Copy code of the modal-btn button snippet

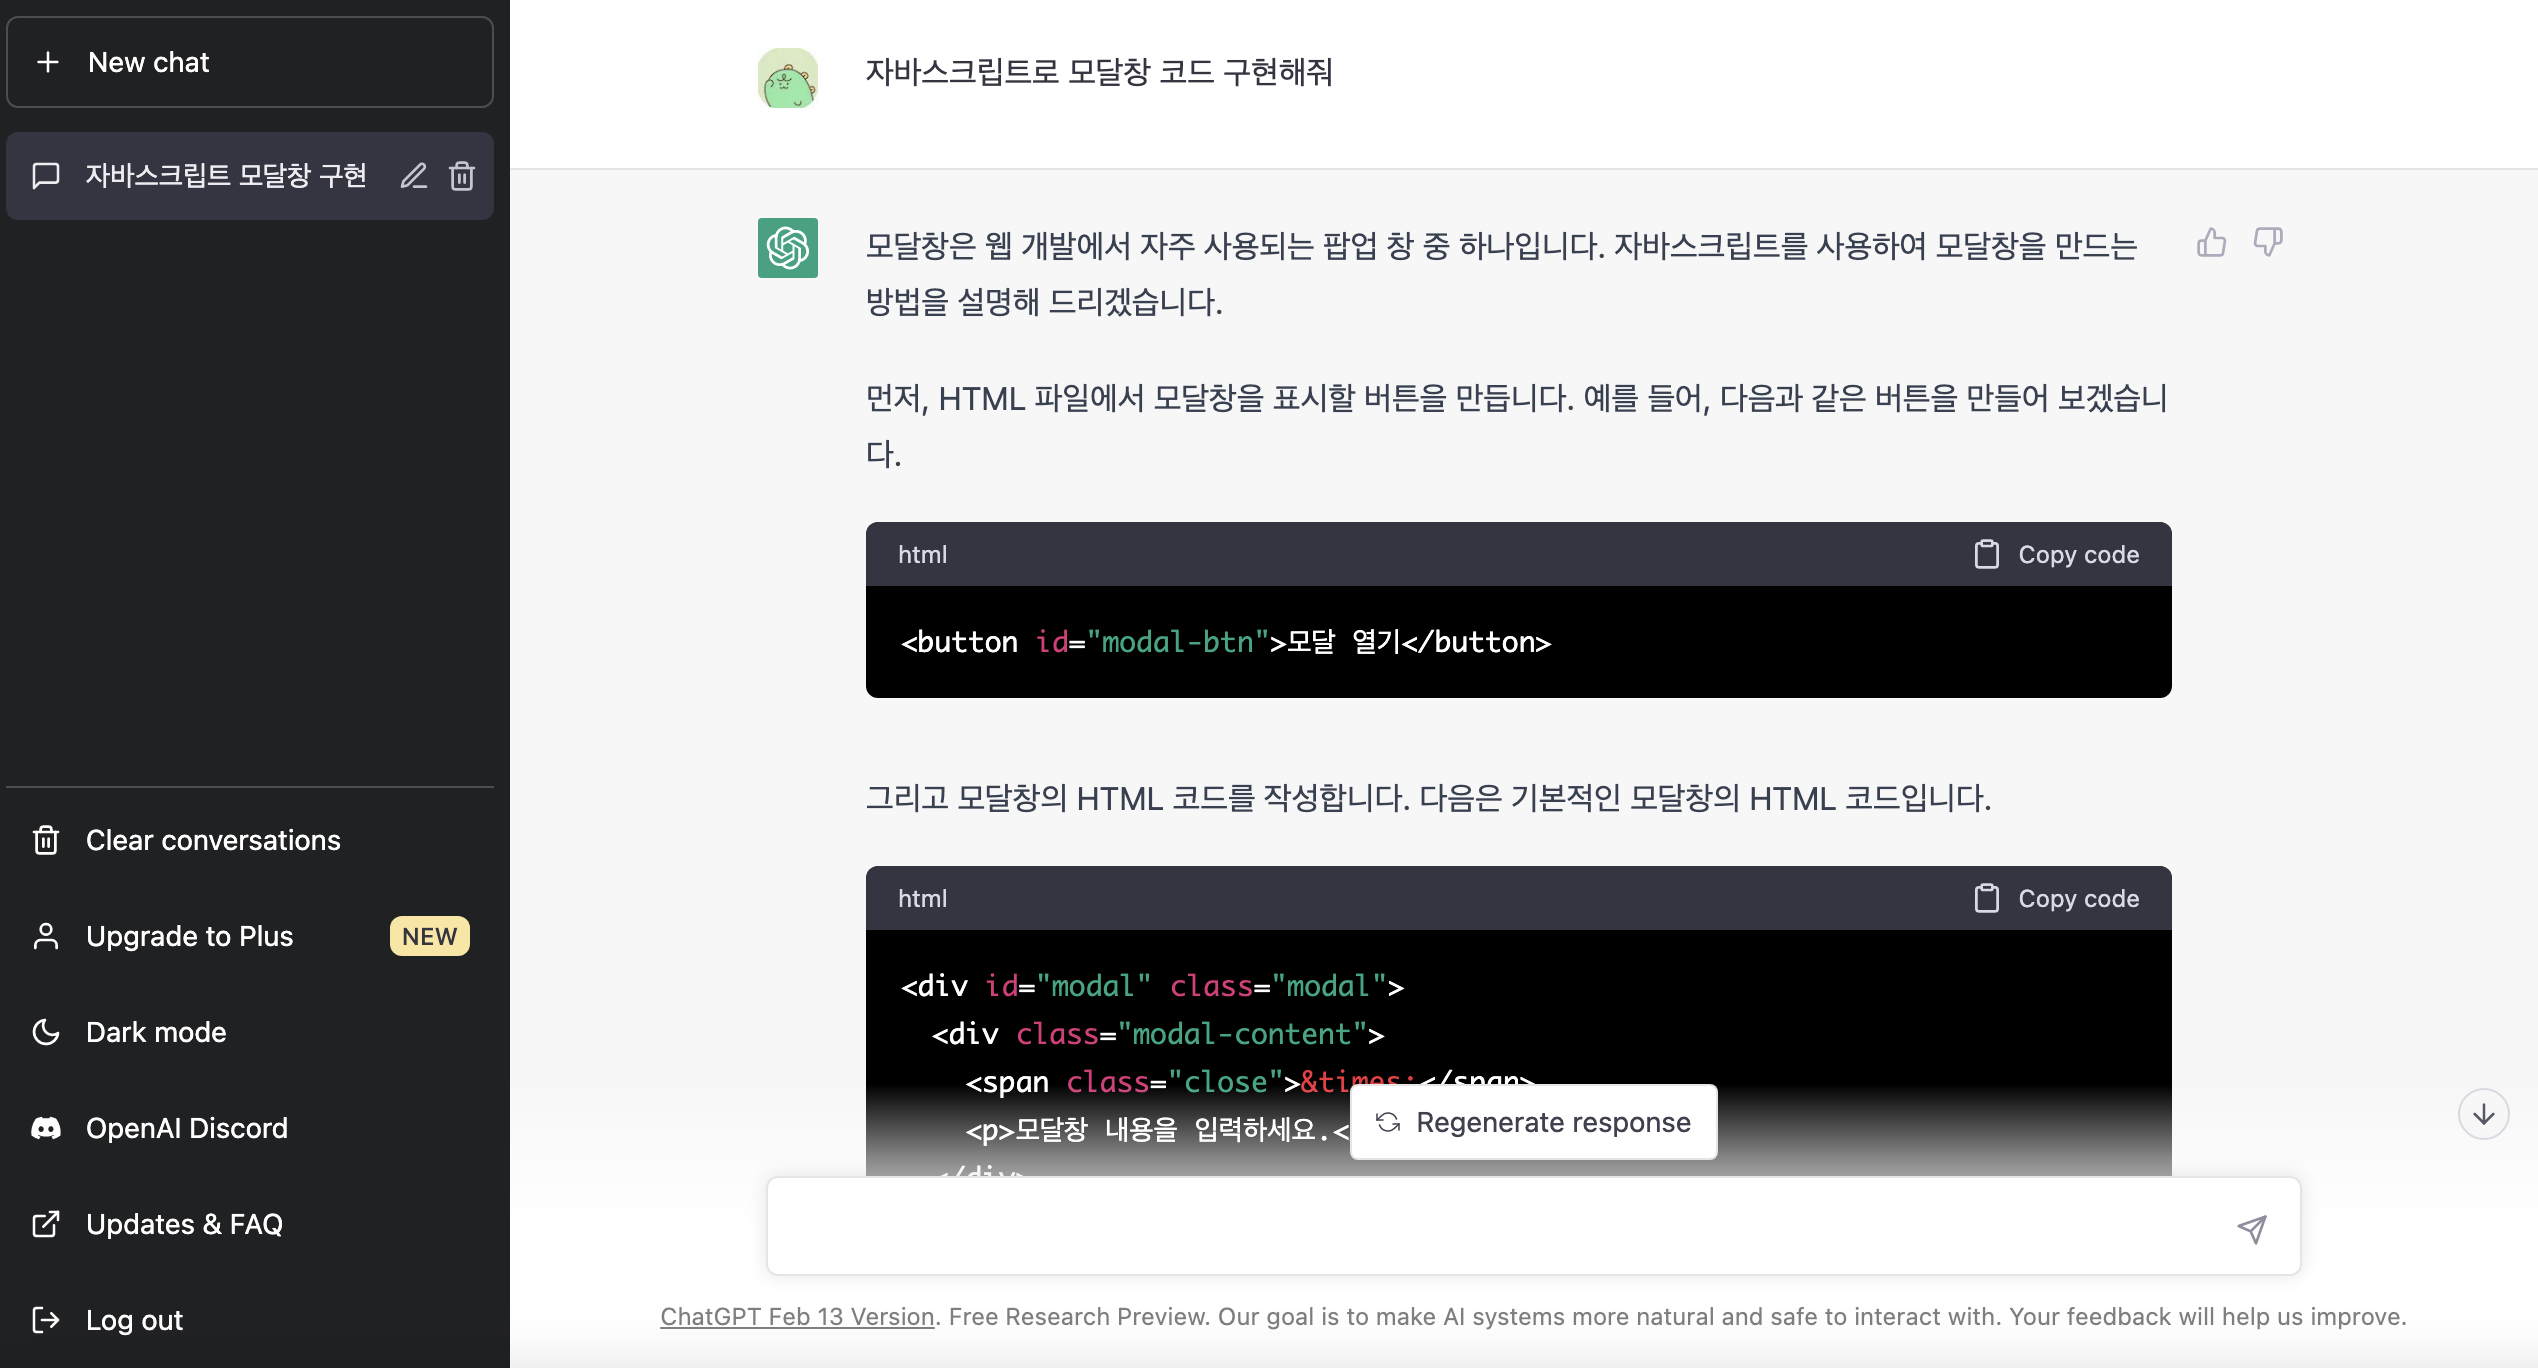point(2057,555)
